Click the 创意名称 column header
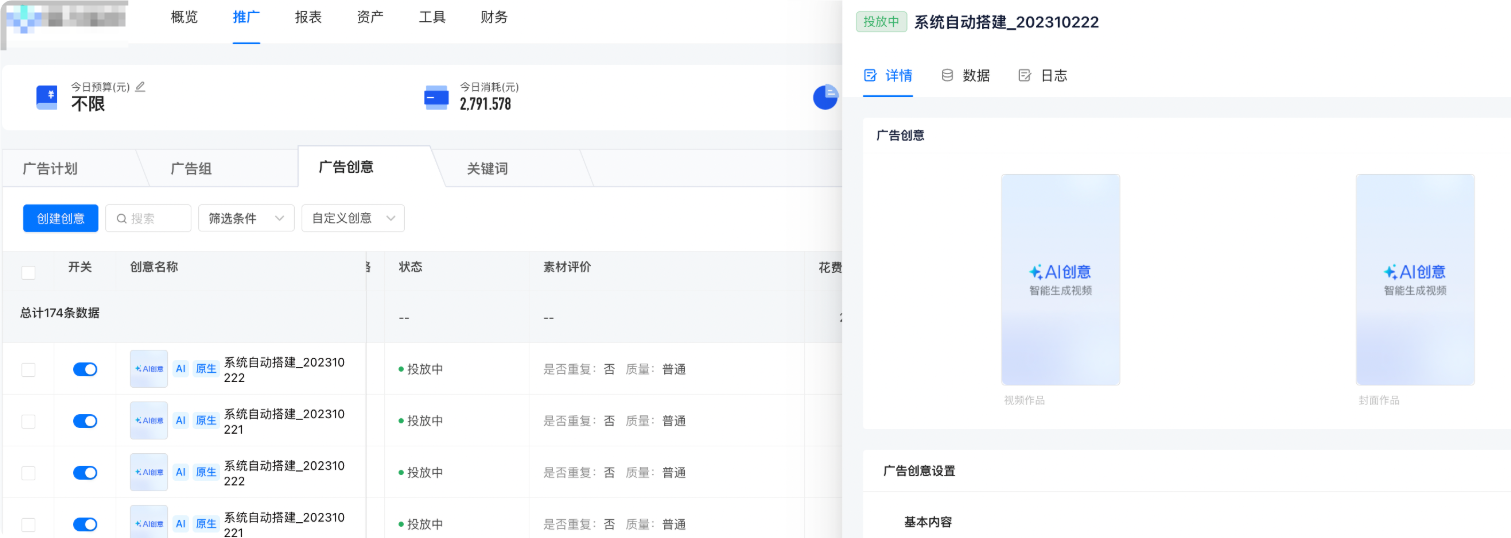Viewport: 1511px width, 538px height. coord(154,267)
